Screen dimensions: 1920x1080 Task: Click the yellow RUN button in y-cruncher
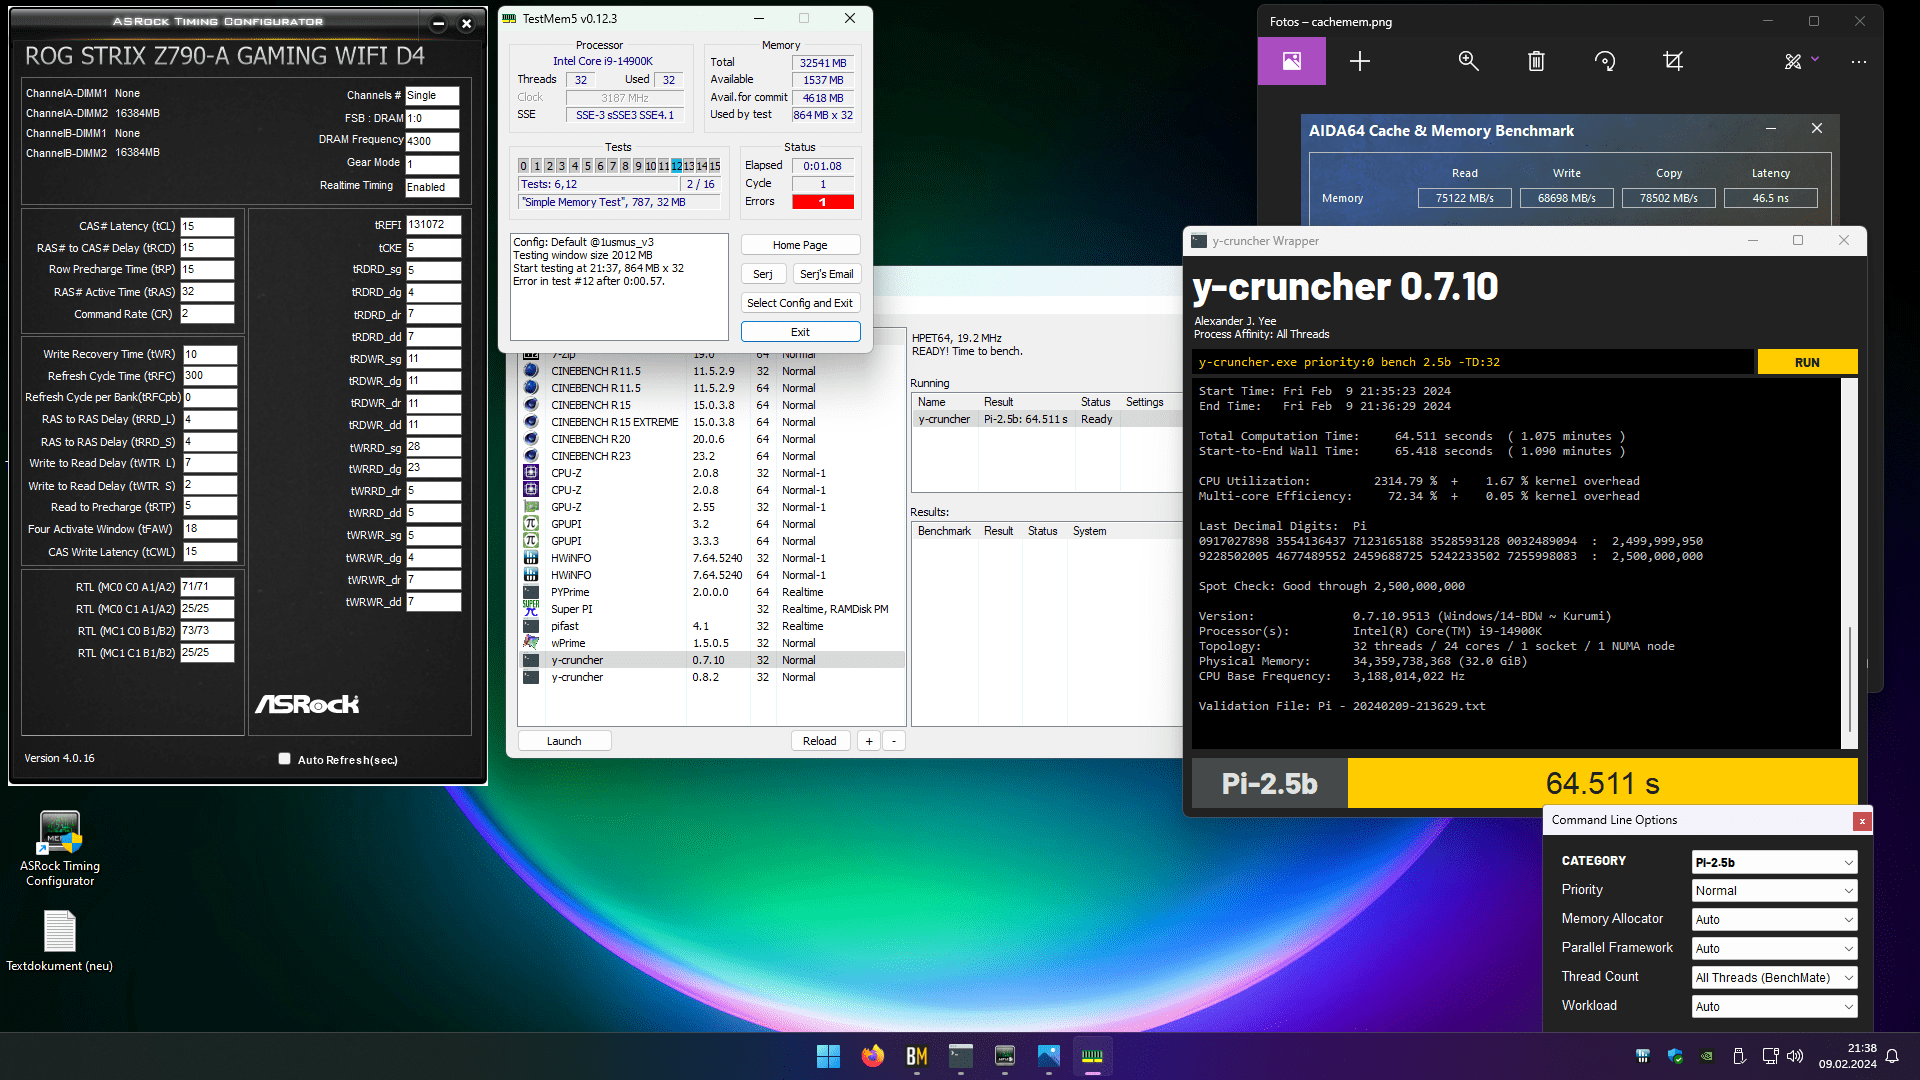1807,362
